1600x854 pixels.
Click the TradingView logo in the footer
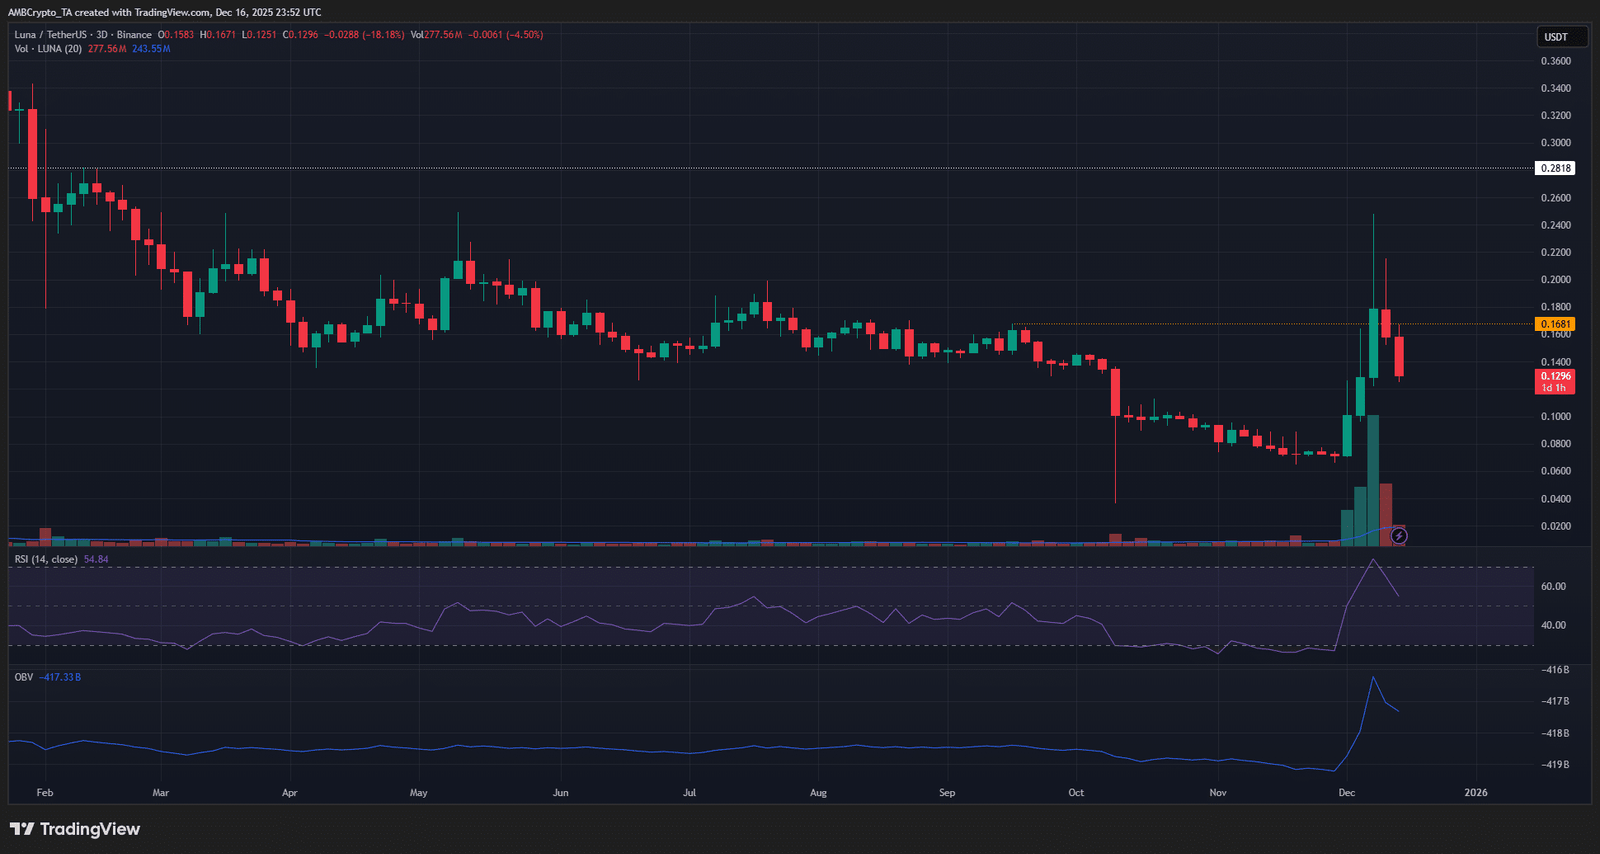click(75, 829)
